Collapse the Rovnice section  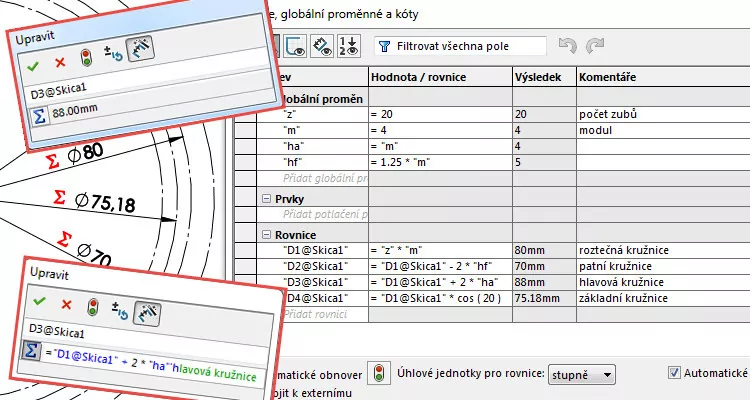click(x=267, y=234)
